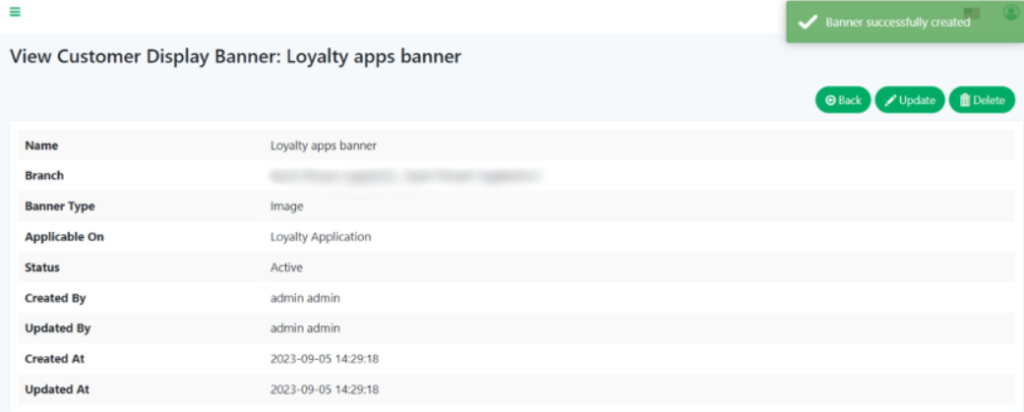Click the Banner Type value 'Image'
Screen dimensions: 1024x412
point(286,206)
